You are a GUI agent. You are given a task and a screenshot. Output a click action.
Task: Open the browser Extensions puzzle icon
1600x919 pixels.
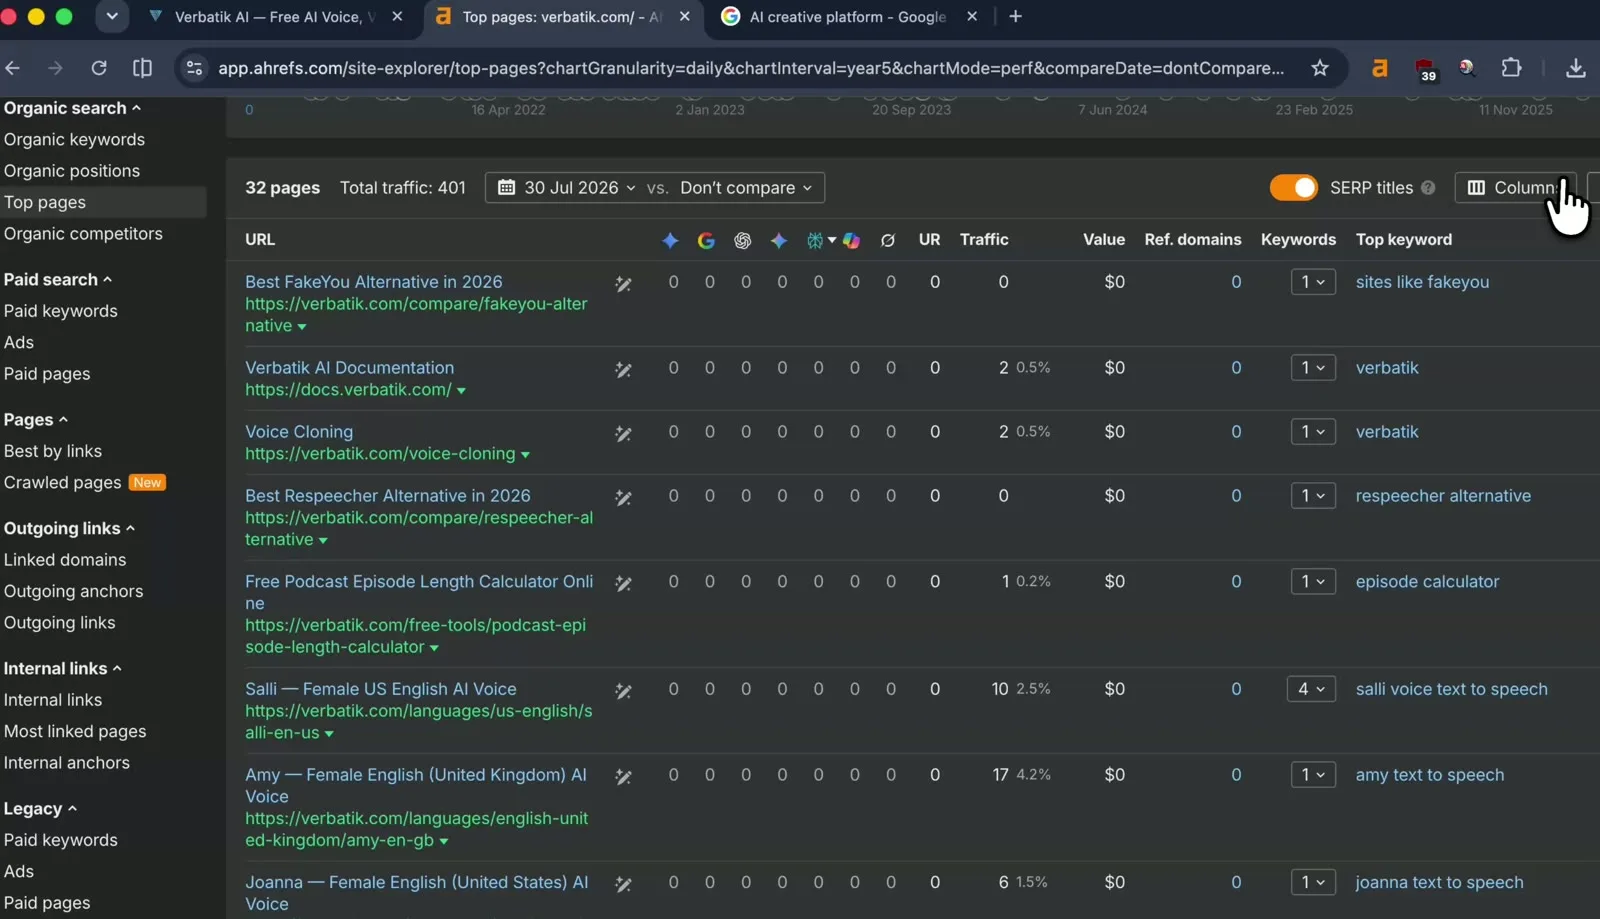[x=1512, y=68]
